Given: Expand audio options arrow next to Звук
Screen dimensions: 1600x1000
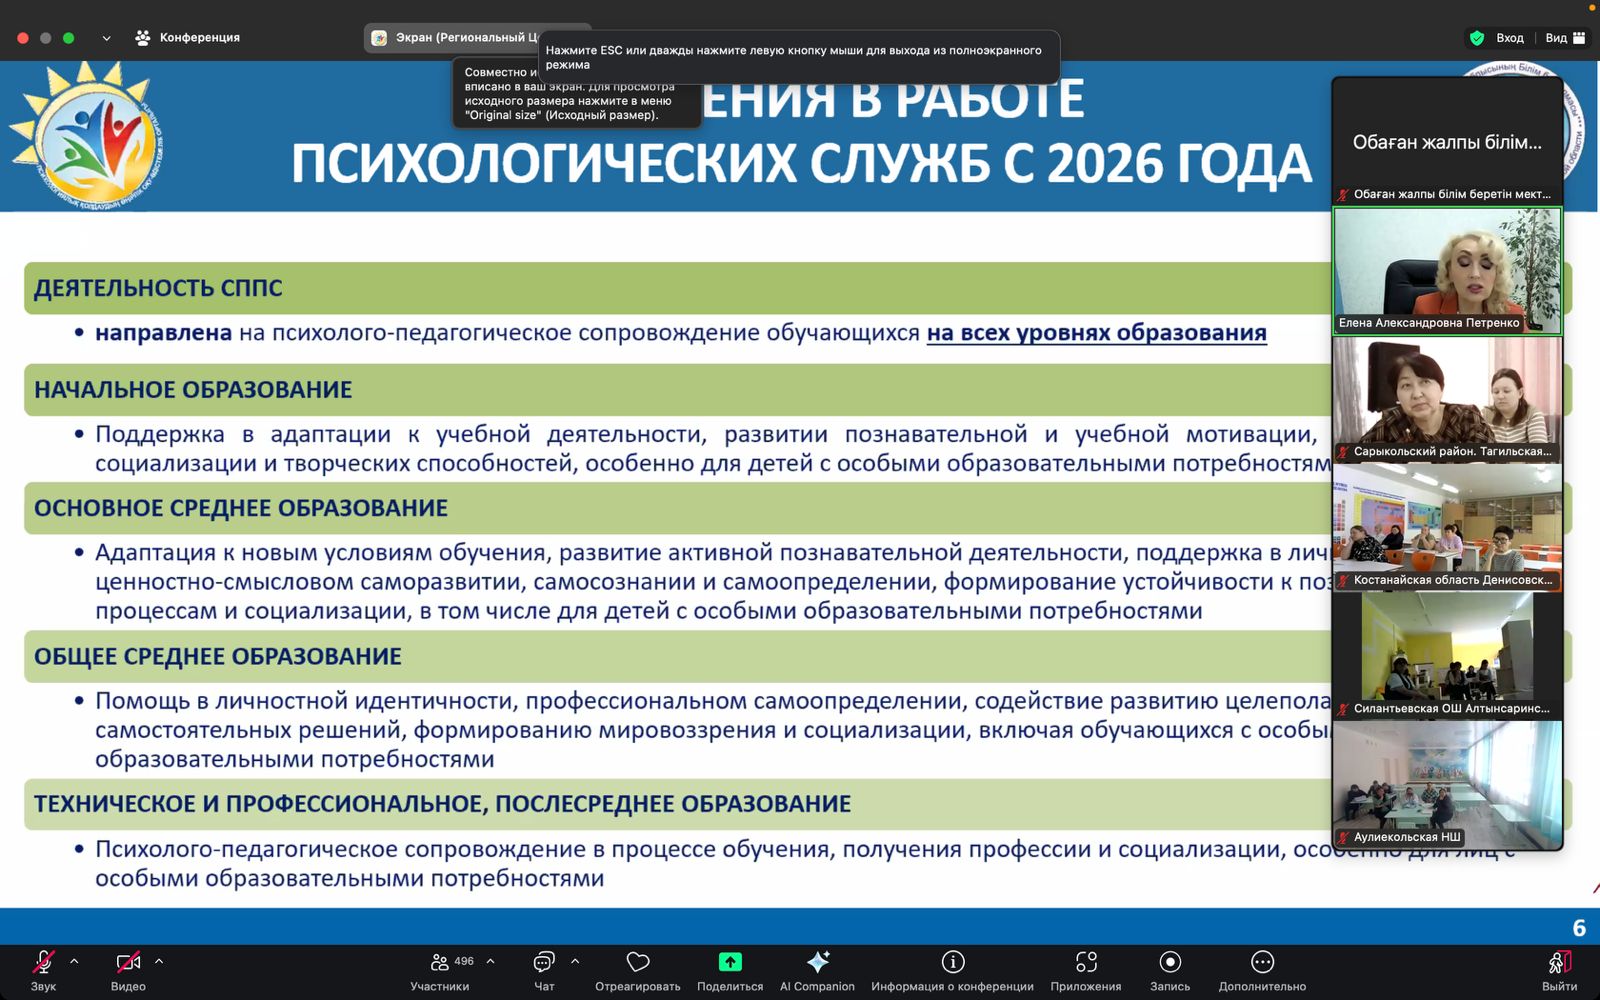Looking at the screenshot, I should click(74, 961).
